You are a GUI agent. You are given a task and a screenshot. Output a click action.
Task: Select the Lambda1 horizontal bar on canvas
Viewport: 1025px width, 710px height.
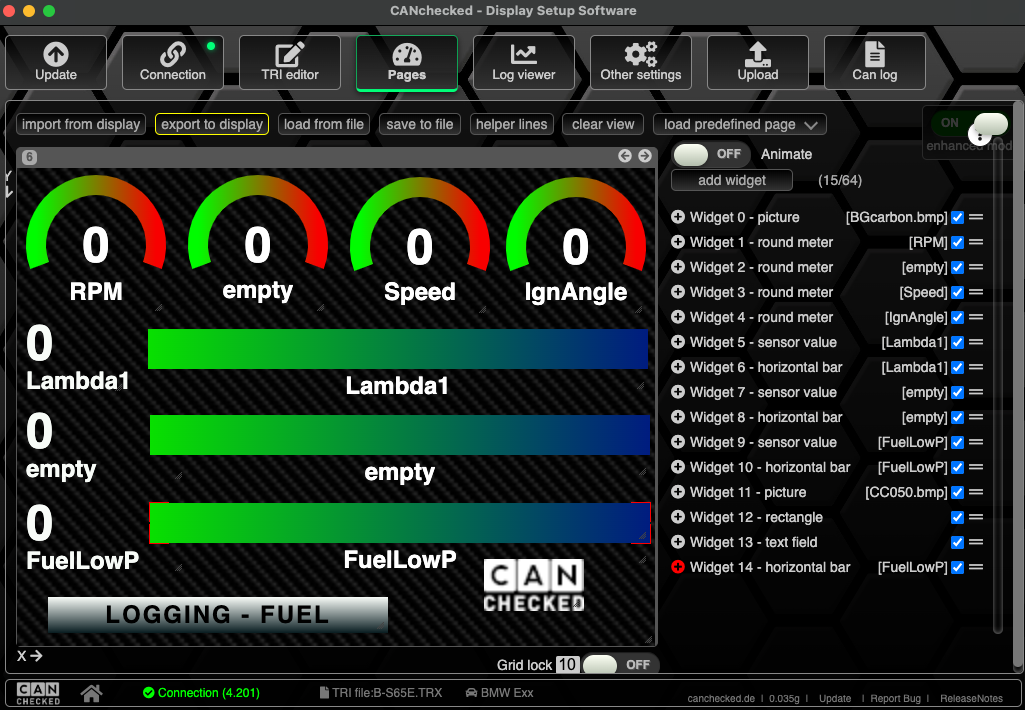click(398, 349)
